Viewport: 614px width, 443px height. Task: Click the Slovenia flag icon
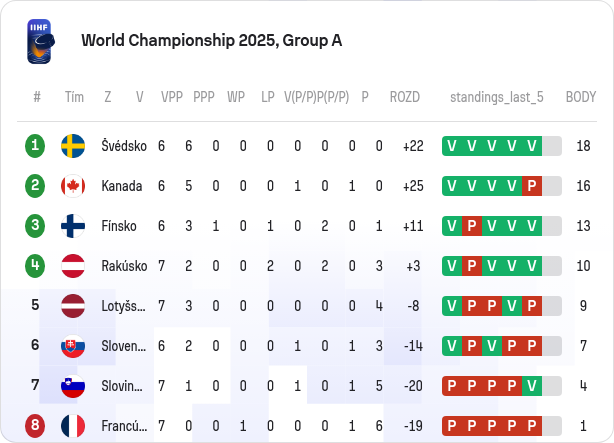pyautogui.click(x=73, y=386)
